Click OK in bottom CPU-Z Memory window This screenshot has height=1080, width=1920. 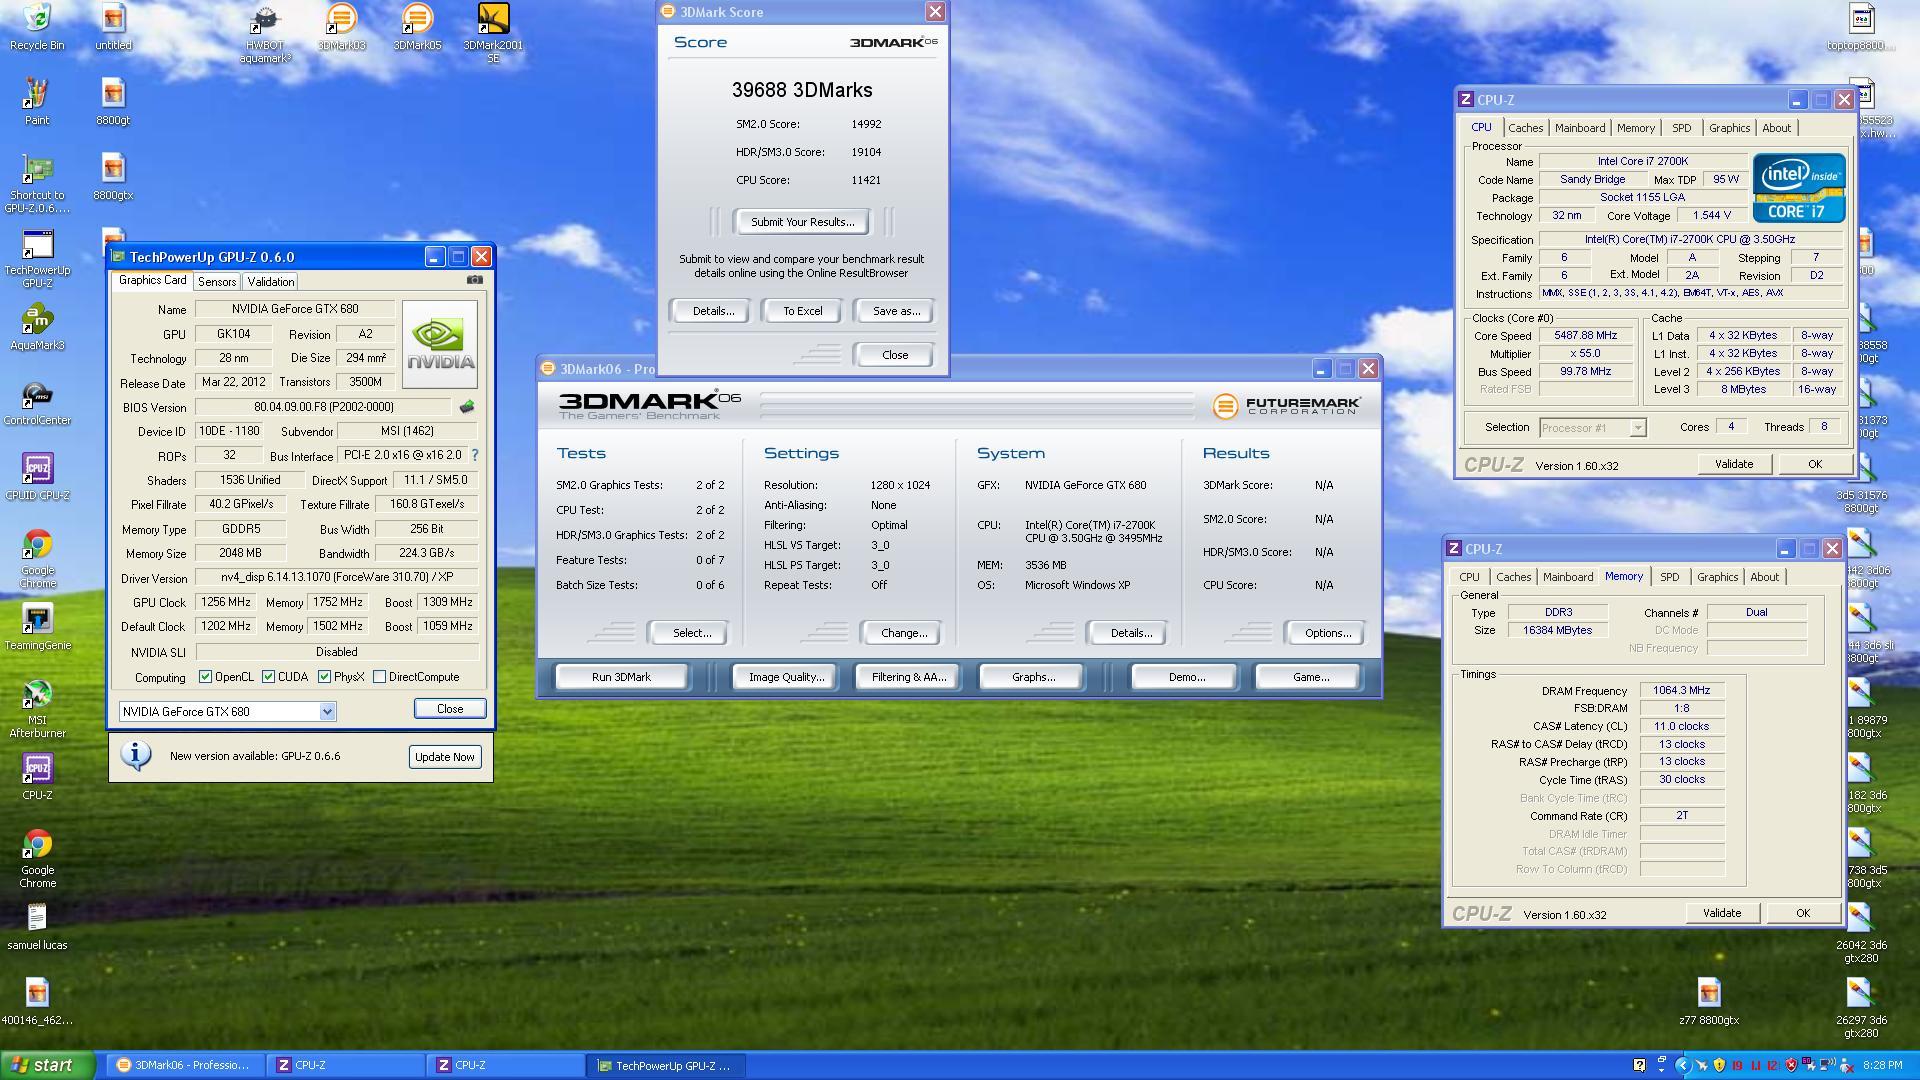1802,913
